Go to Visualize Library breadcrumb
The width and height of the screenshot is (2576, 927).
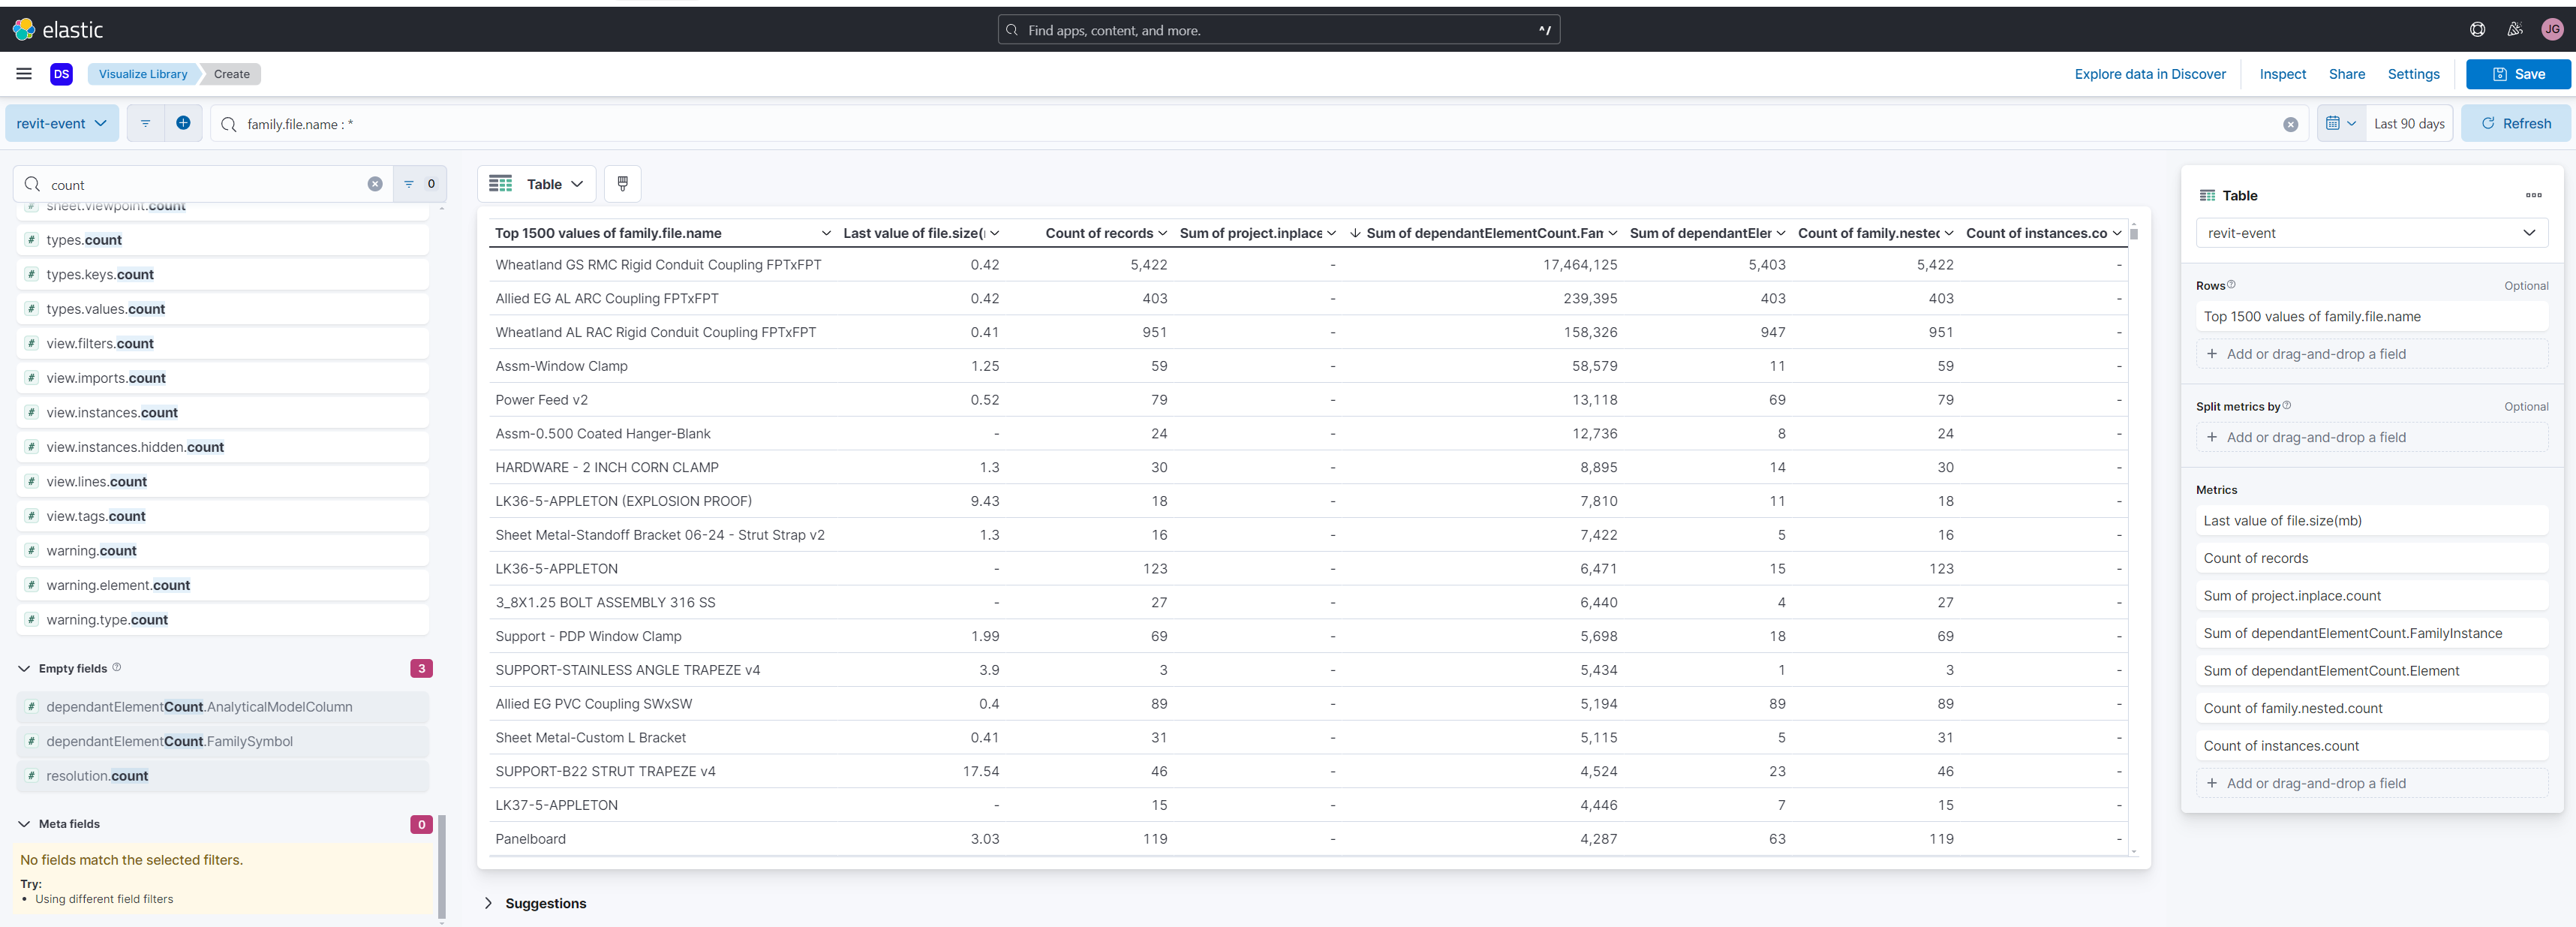[x=143, y=74]
